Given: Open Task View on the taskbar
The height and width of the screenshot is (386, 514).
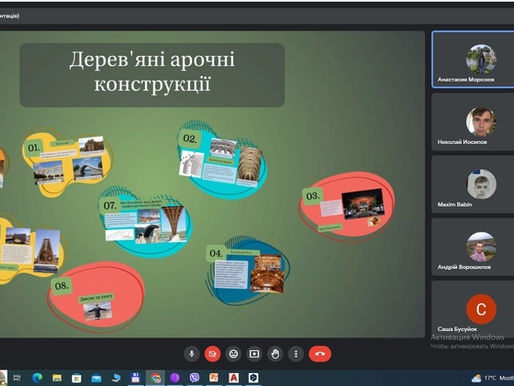Looking at the screenshot, I should pyautogui.click(x=17, y=378).
